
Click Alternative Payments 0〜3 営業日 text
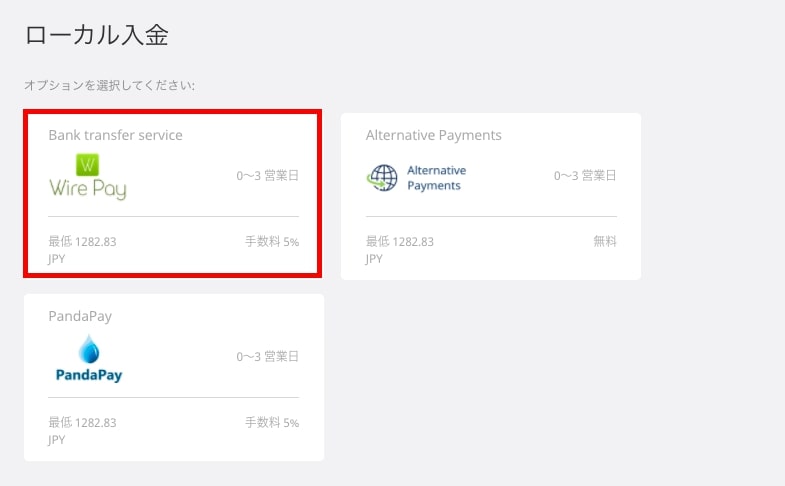pos(585,176)
